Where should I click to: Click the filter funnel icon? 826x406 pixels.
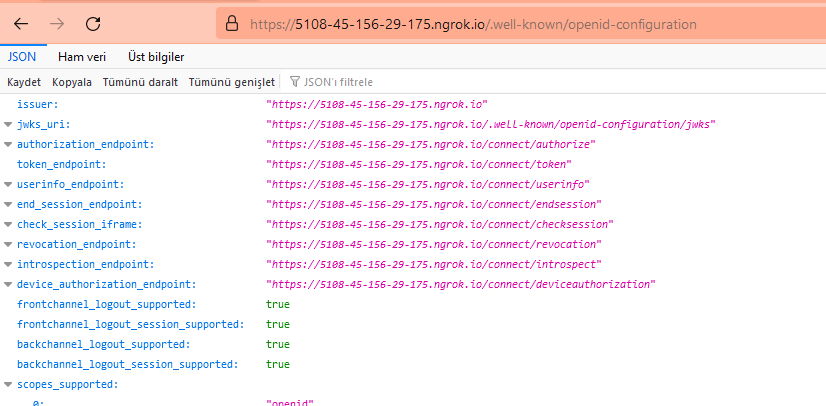coord(295,82)
